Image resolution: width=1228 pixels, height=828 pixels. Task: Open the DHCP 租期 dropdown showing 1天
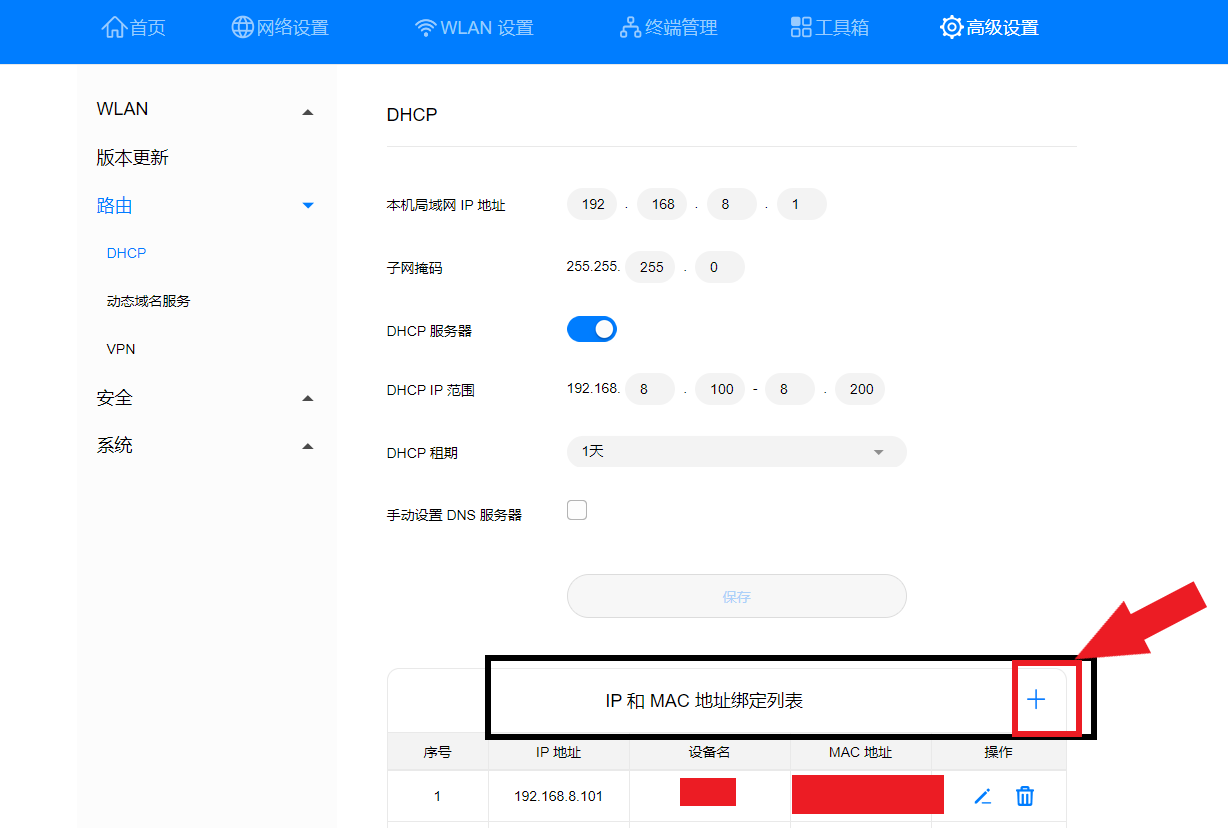click(737, 452)
